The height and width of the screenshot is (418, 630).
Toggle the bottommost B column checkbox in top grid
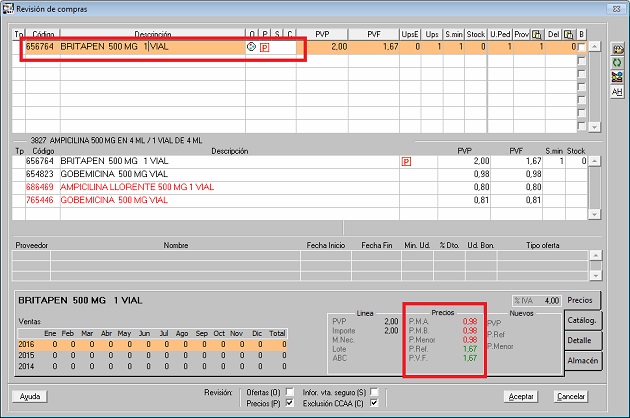pyautogui.click(x=581, y=126)
